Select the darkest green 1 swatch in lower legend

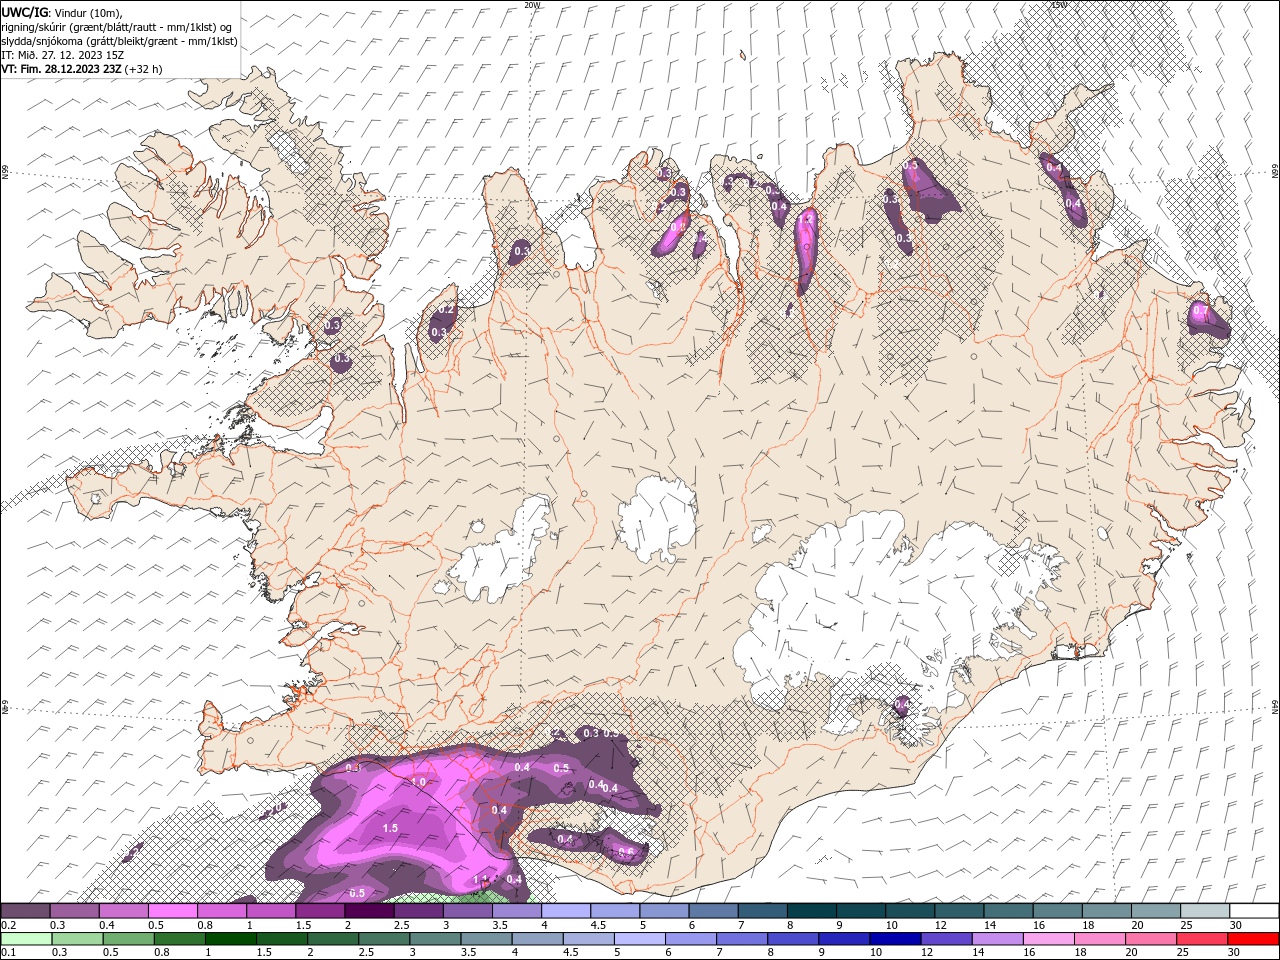click(x=231, y=939)
